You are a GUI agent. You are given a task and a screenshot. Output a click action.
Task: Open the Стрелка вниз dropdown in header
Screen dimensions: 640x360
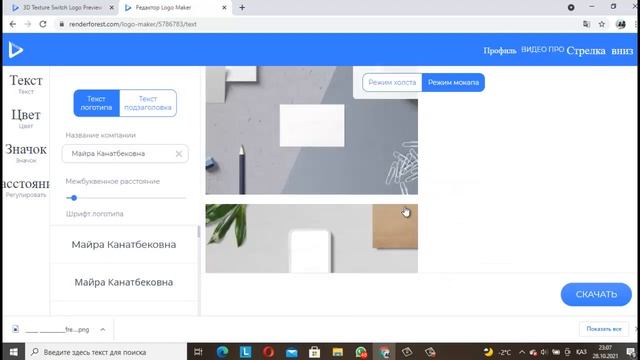(600, 51)
